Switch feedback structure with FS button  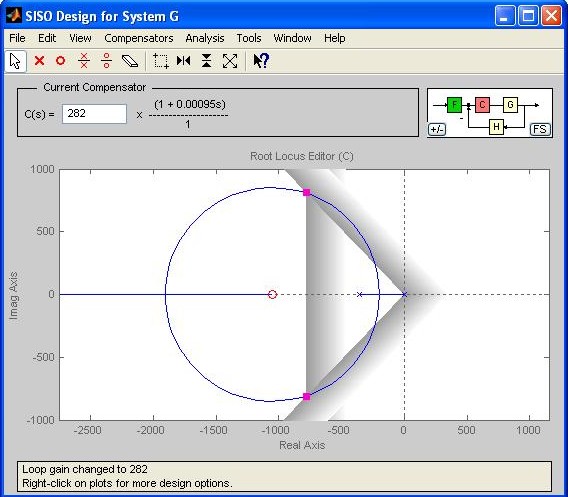(x=540, y=129)
